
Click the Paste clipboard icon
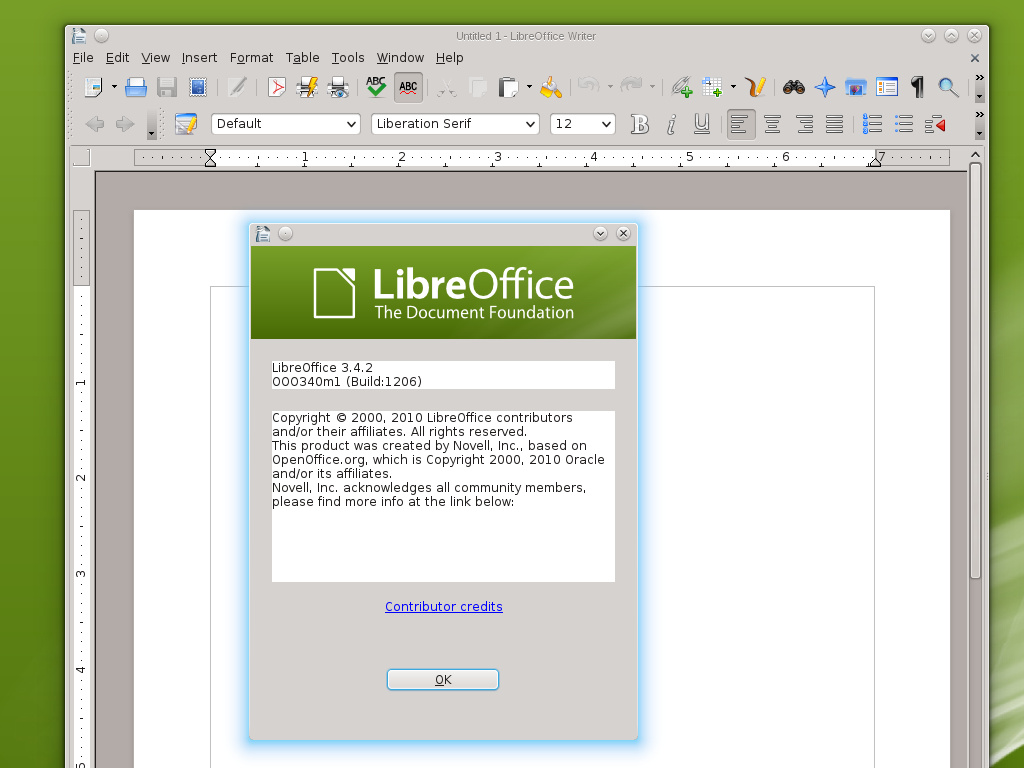click(507, 87)
